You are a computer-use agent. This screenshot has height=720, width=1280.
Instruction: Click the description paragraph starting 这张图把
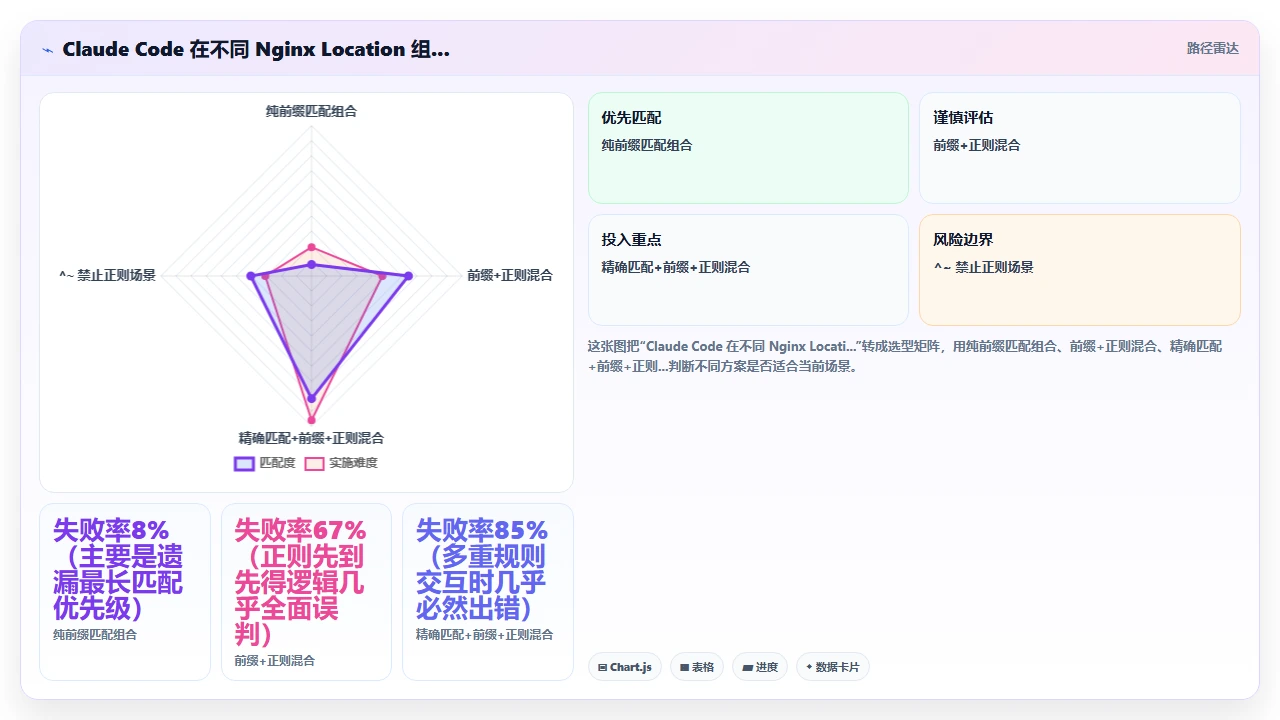(905, 356)
